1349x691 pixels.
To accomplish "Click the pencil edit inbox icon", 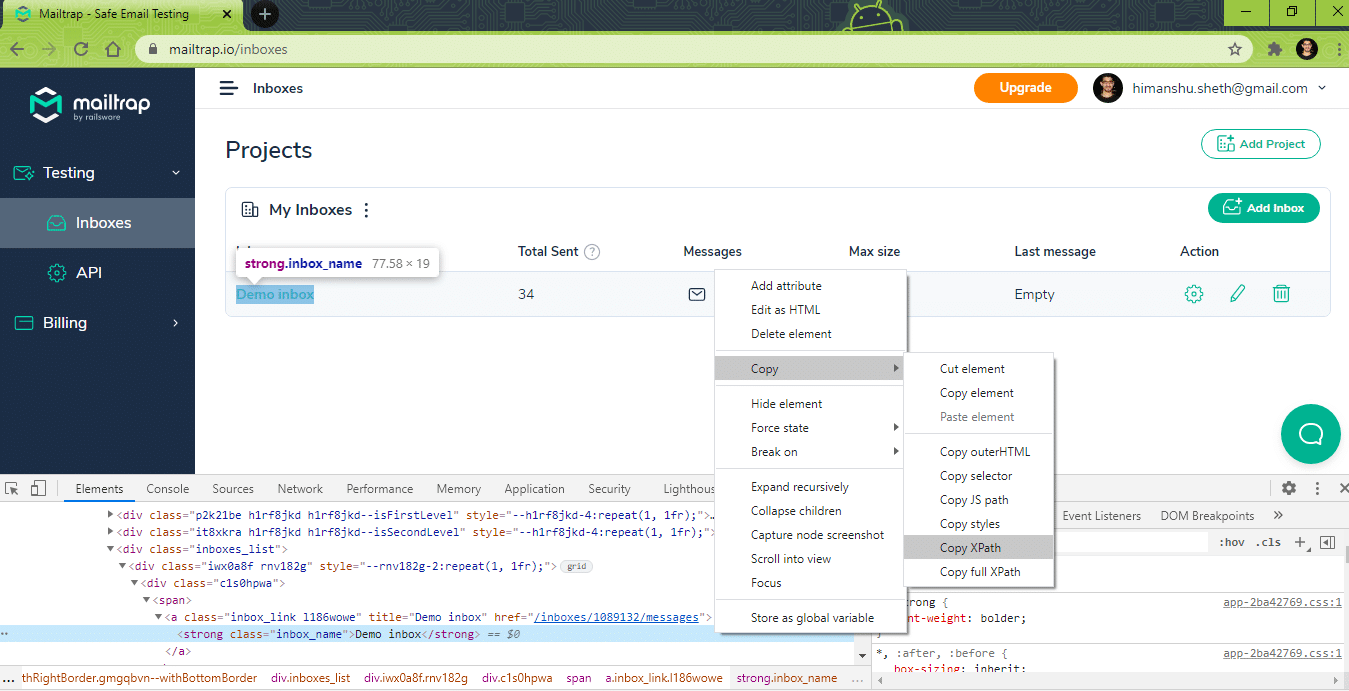I will point(1238,294).
